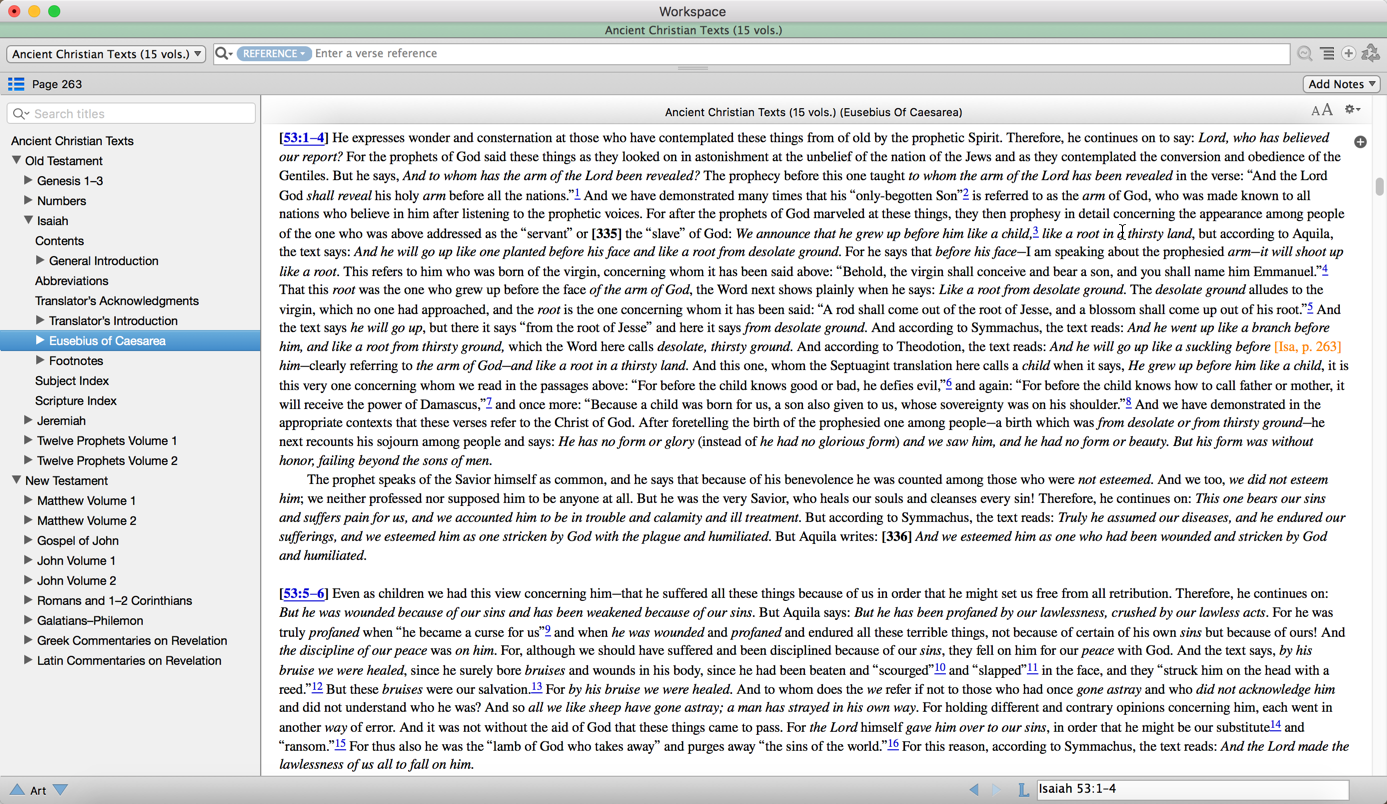
Task: Expand the Jeremiah node
Action: click(28, 420)
